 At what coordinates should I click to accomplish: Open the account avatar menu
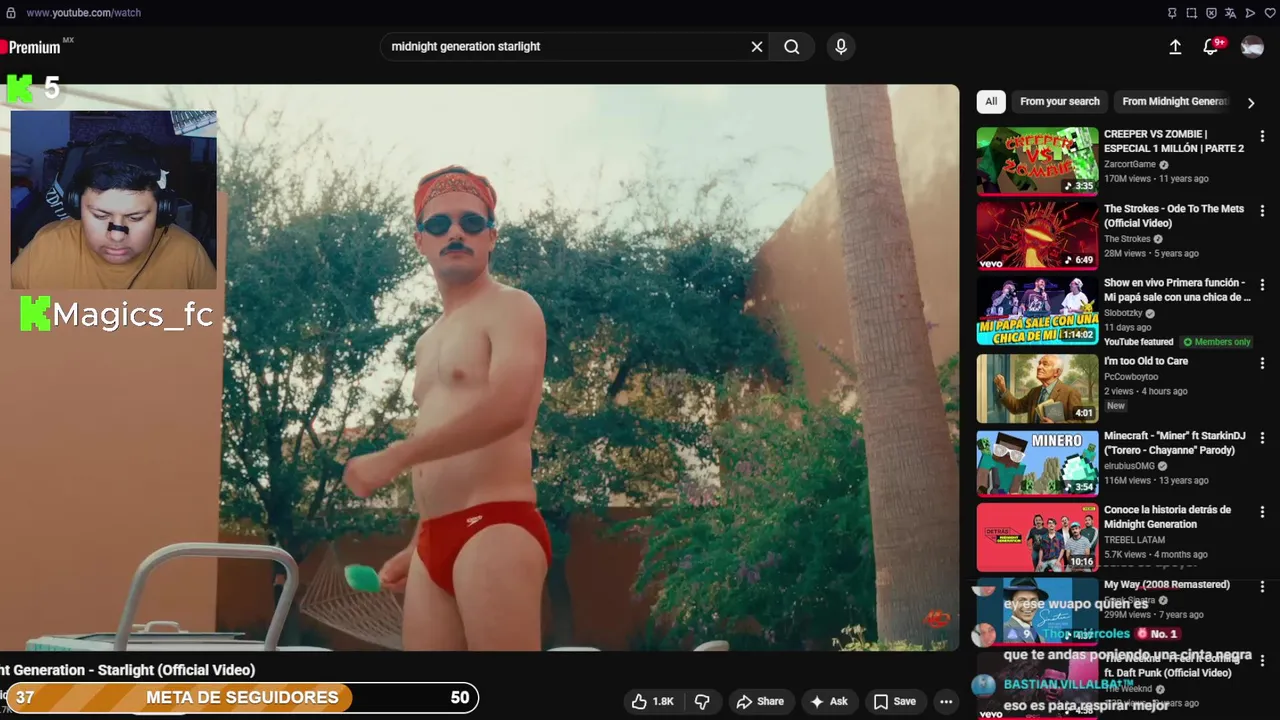(x=1252, y=47)
